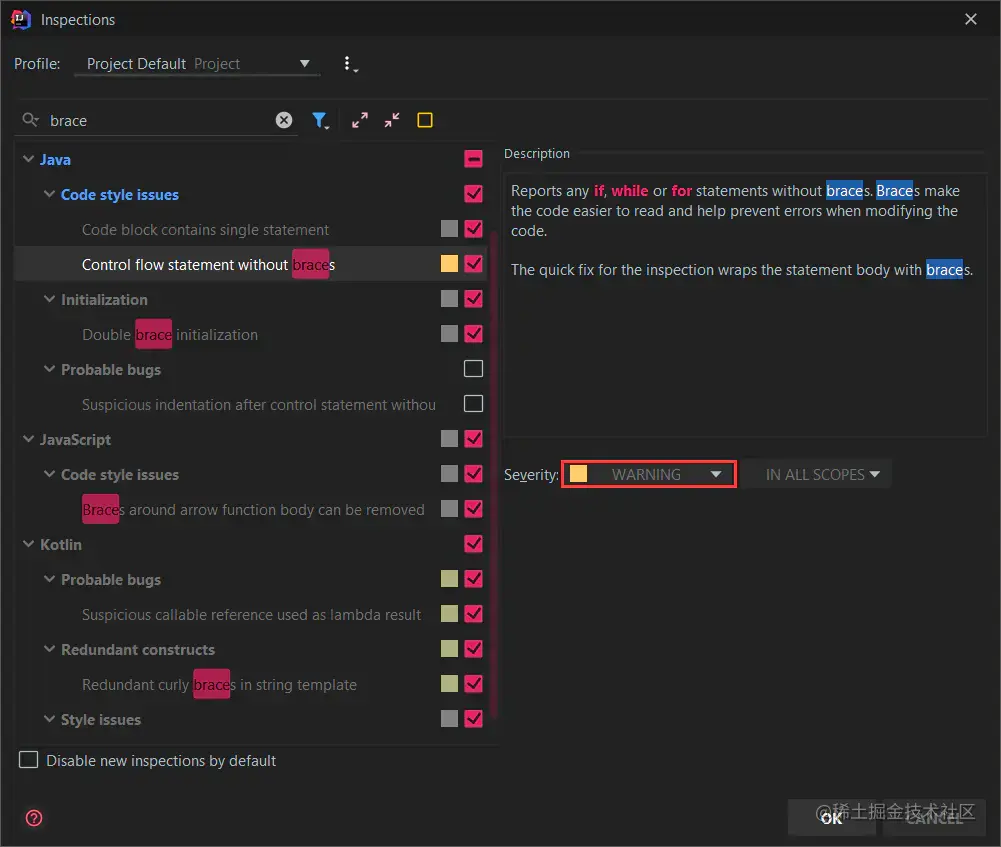Click the OK button
Screen dimensions: 1001x847
[x=831, y=818]
